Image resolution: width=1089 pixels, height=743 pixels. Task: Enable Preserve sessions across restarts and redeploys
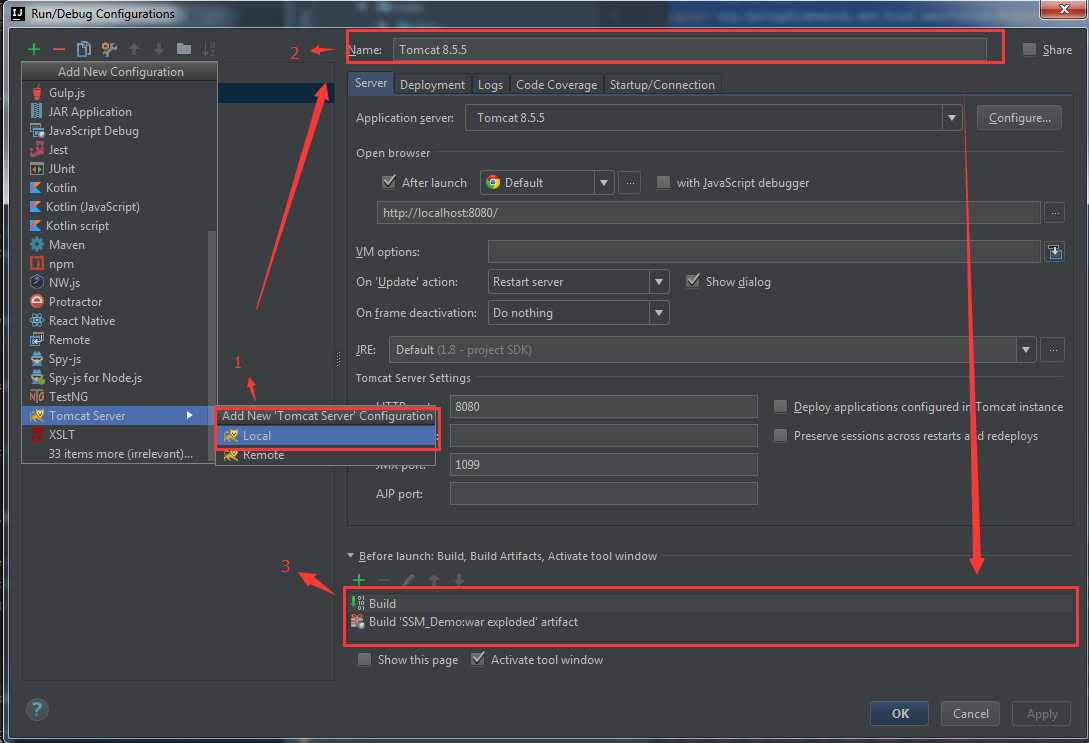tap(781, 435)
